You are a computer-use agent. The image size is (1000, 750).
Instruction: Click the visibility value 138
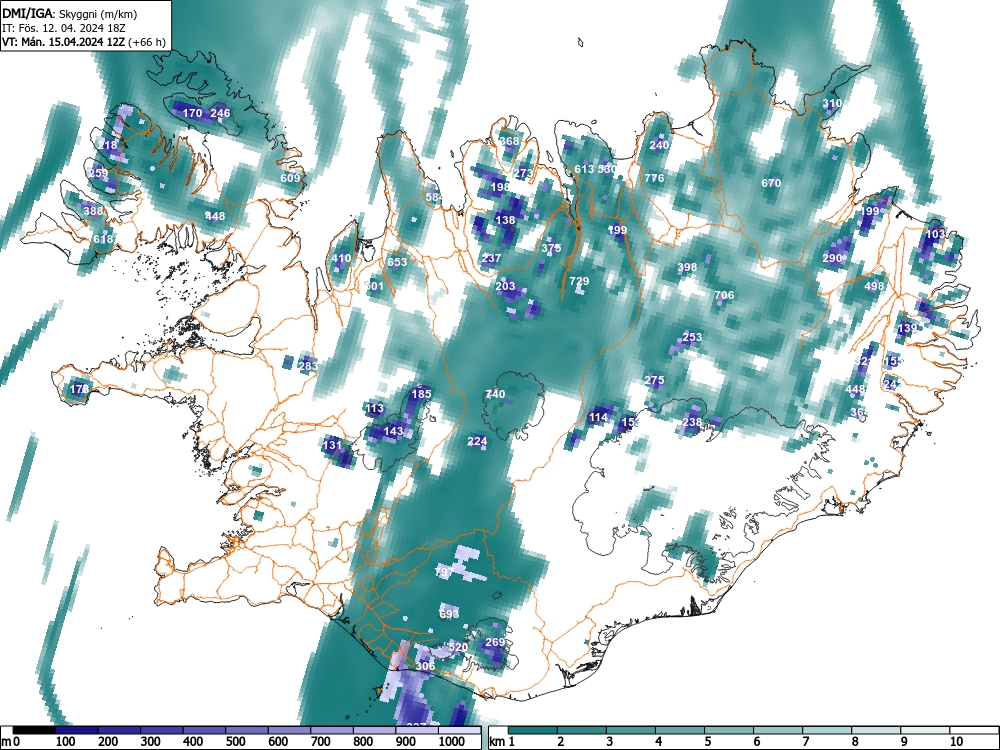click(x=505, y=220)
